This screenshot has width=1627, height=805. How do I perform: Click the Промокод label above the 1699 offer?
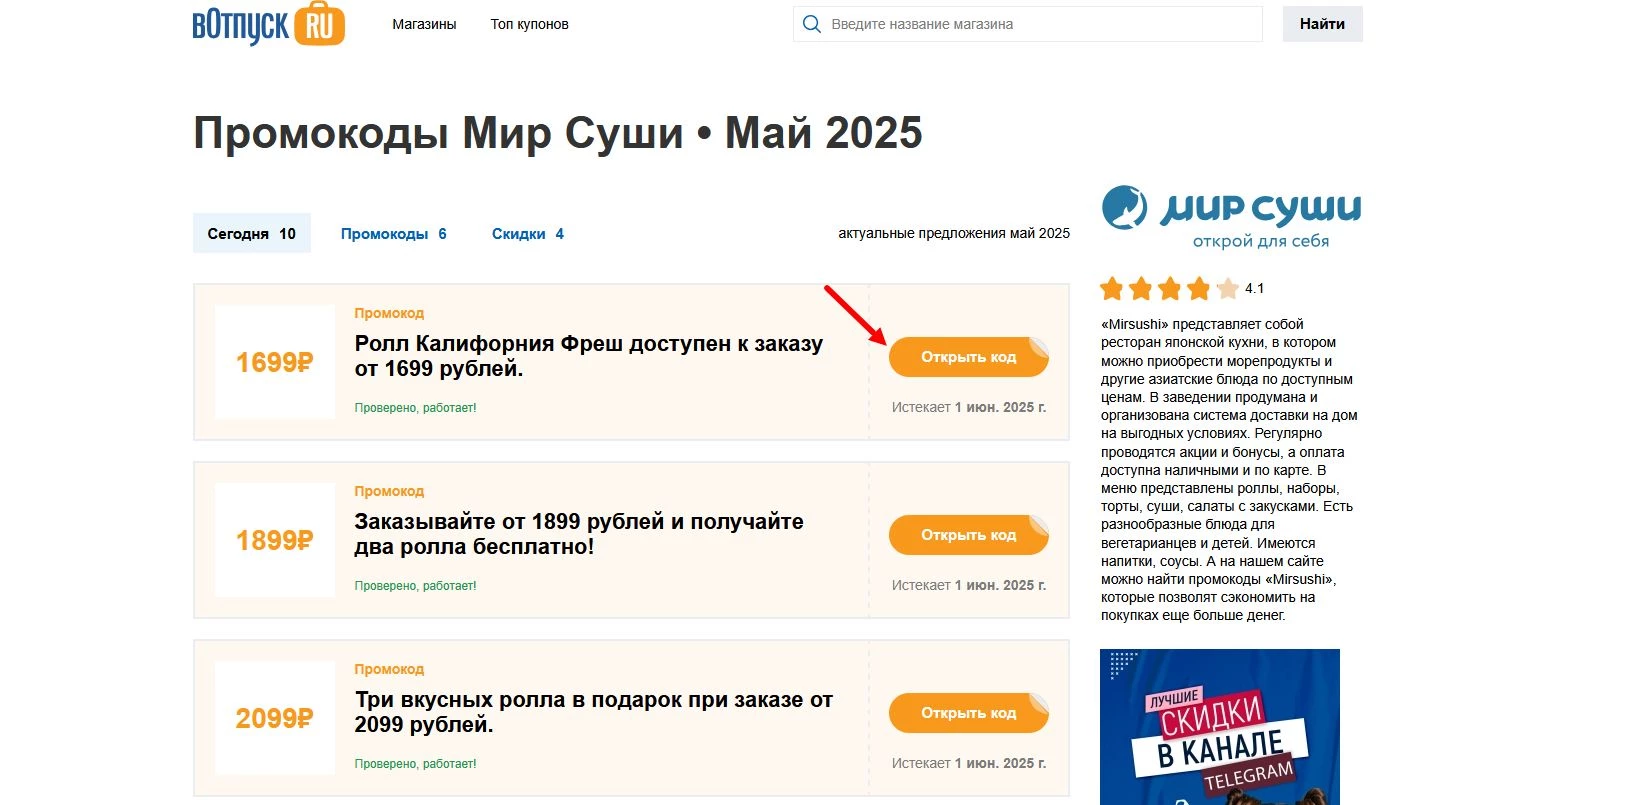coord(389,313)
